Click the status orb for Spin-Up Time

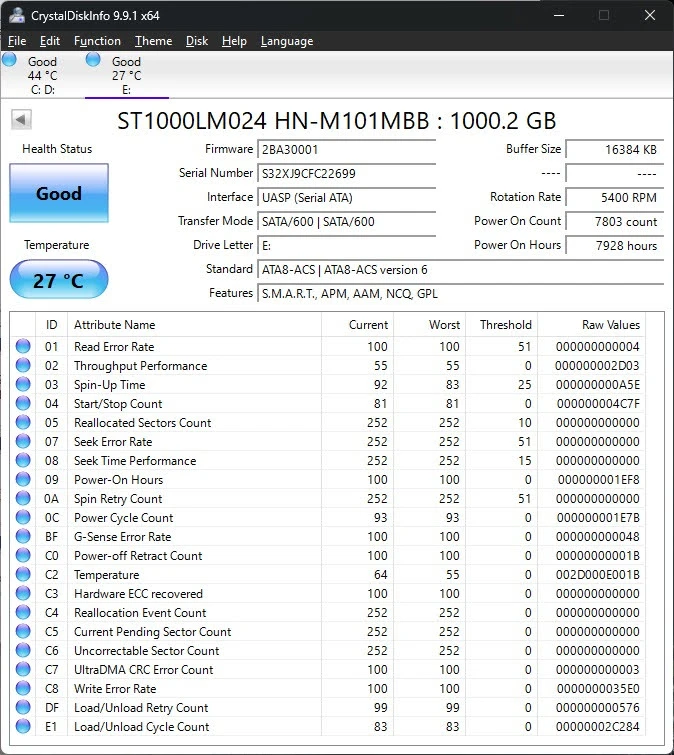23,384
